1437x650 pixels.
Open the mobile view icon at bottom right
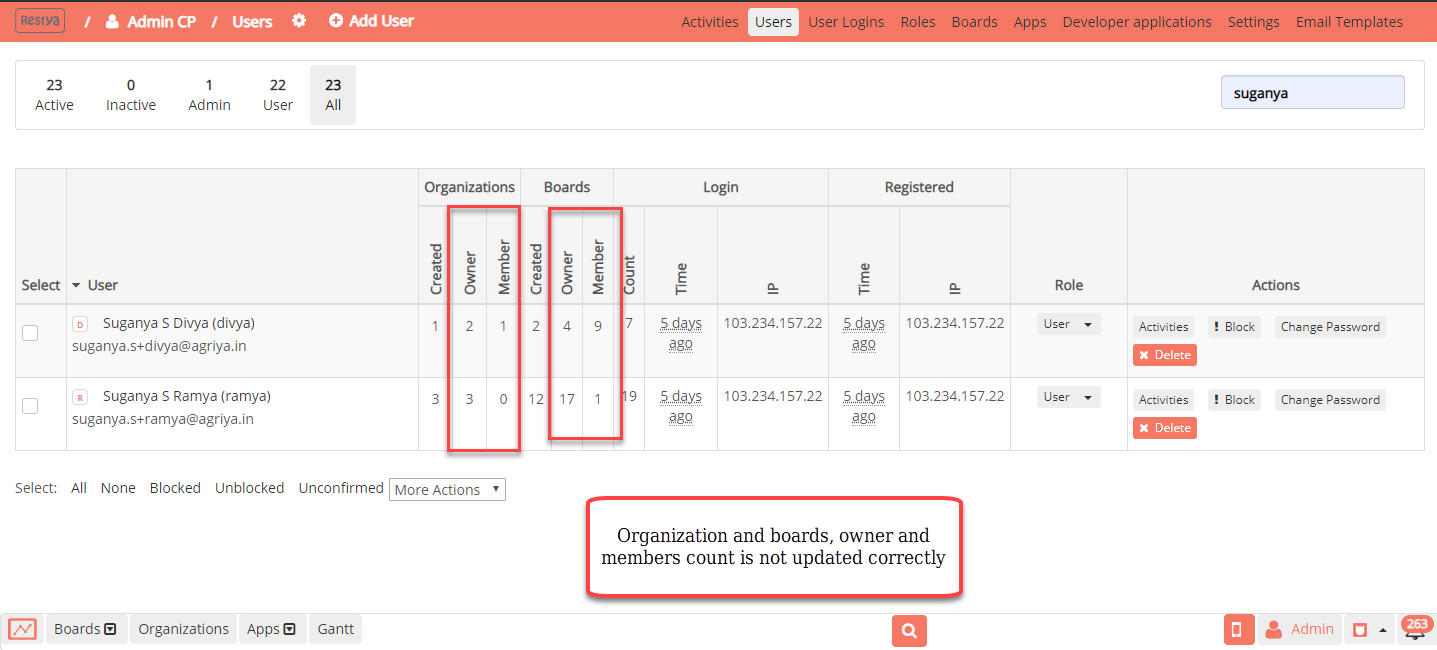click(x=1238, y=629)
